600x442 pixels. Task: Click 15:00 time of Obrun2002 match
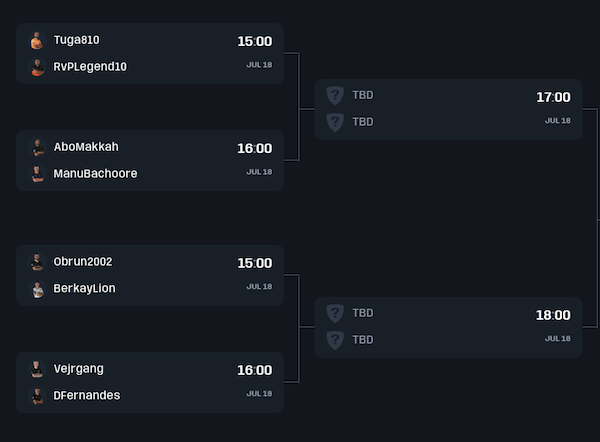click(x=254, y=264)
